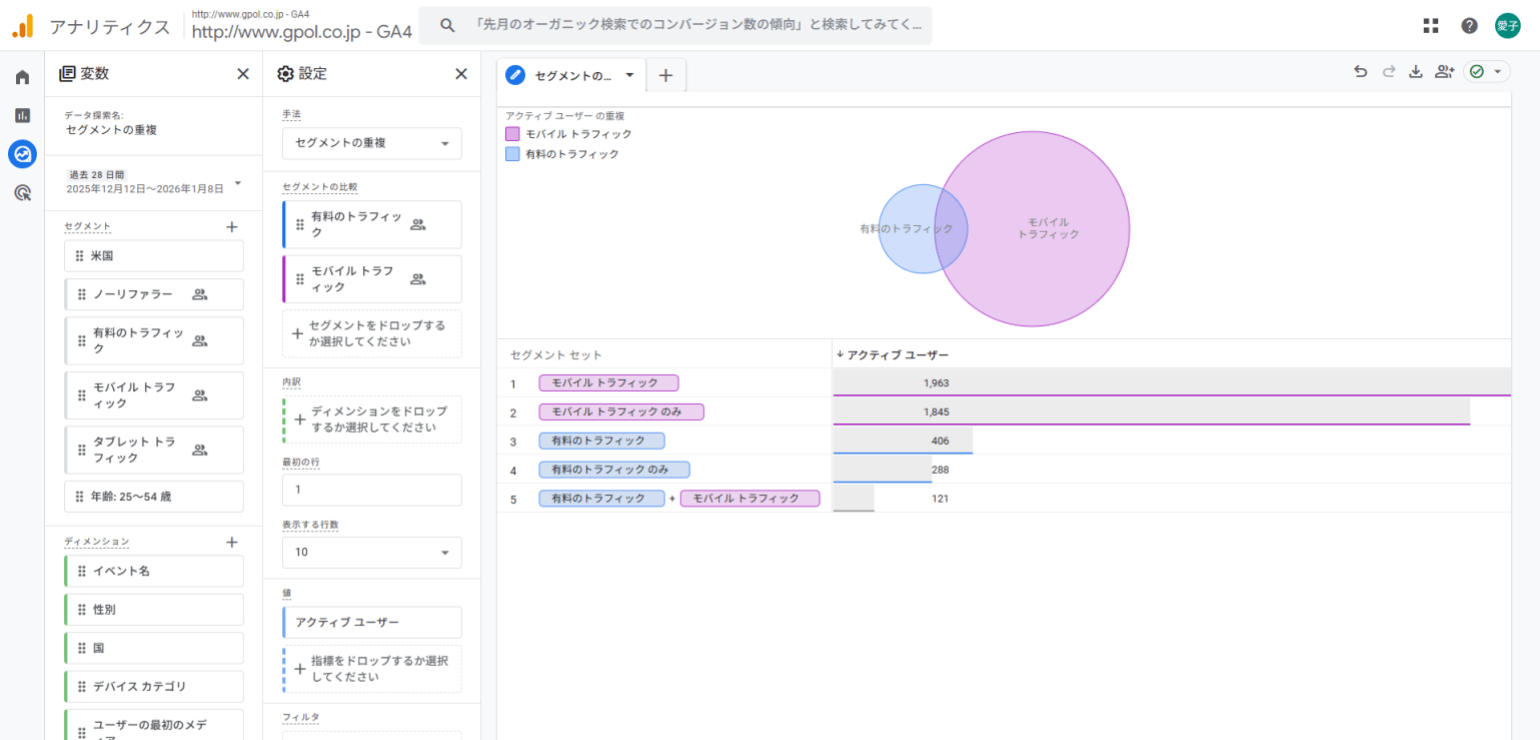1540x740 pixels.
Task: Close the 変数 panel
Action: click(243, 74)
